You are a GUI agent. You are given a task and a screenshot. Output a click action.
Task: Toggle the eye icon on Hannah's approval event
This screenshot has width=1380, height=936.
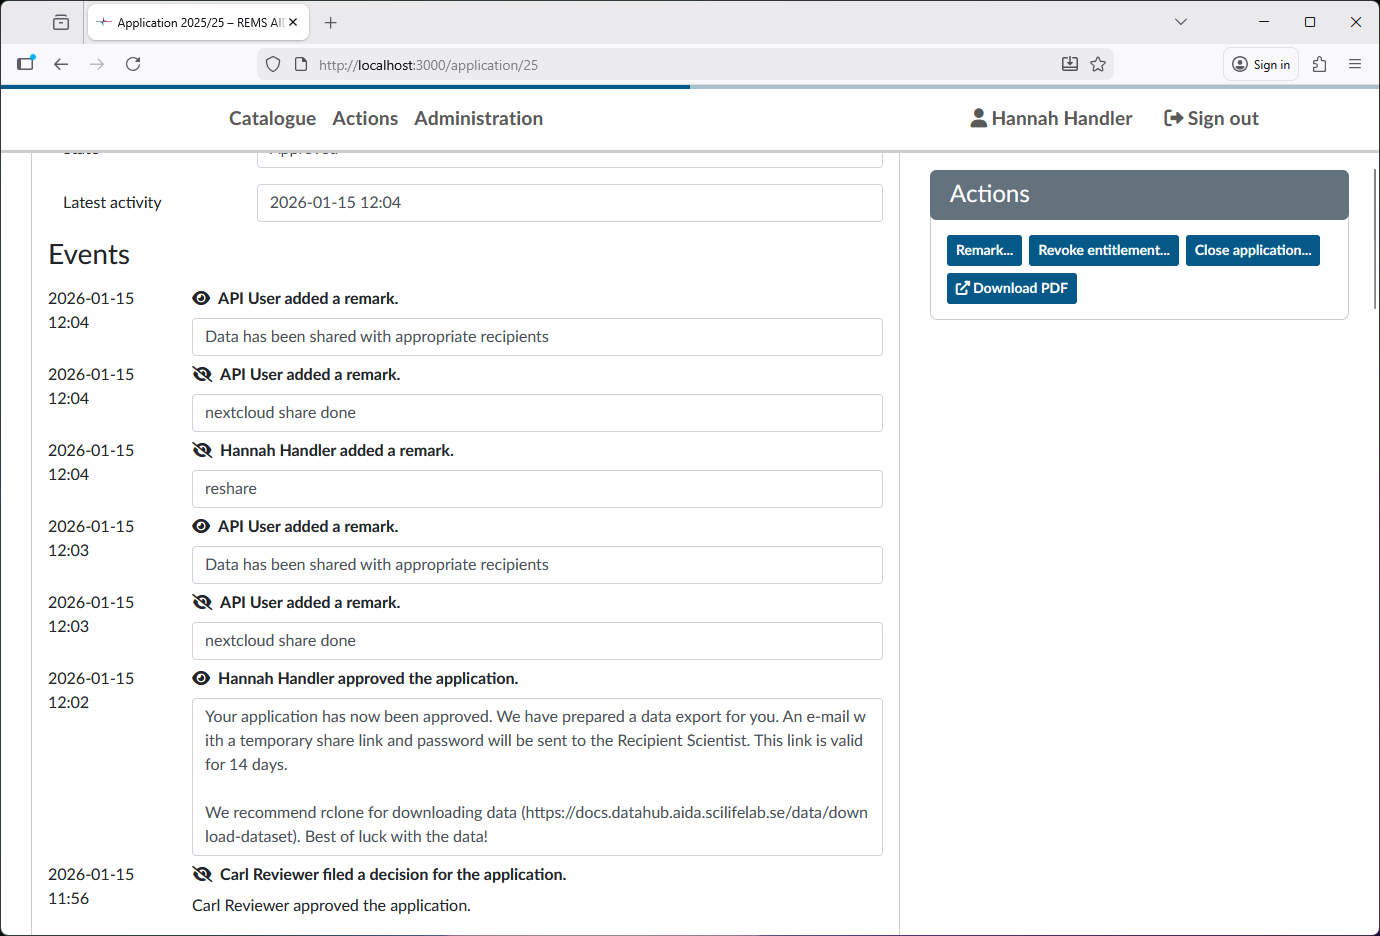(x=203, y=678)
